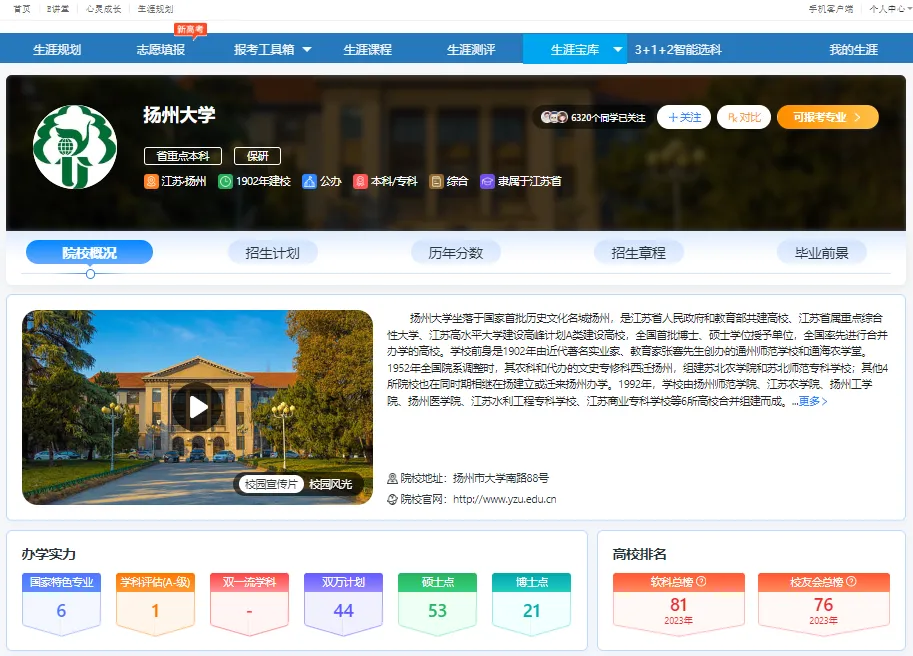The height and width of the screenshot is (656, 913).
Task: Open 我的生涯 in the nav bar
Action: tap(854, 49)
